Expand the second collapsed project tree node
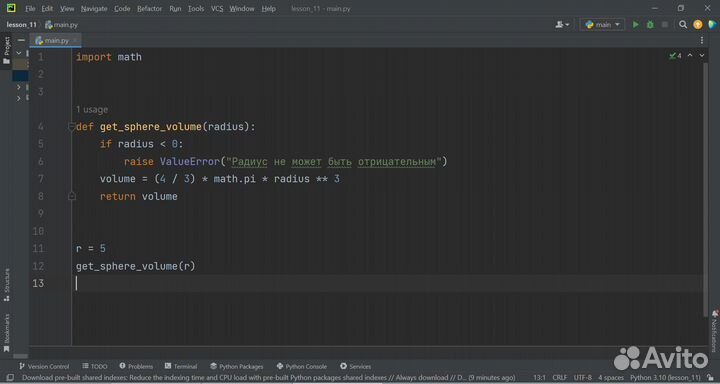 [x=18, y=98]
